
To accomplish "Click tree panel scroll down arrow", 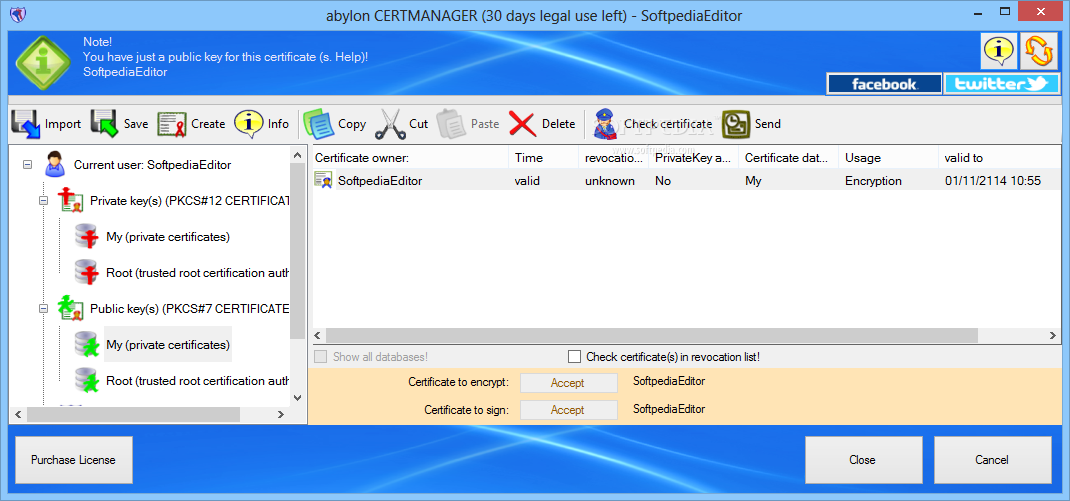I will tap(297, 397).
